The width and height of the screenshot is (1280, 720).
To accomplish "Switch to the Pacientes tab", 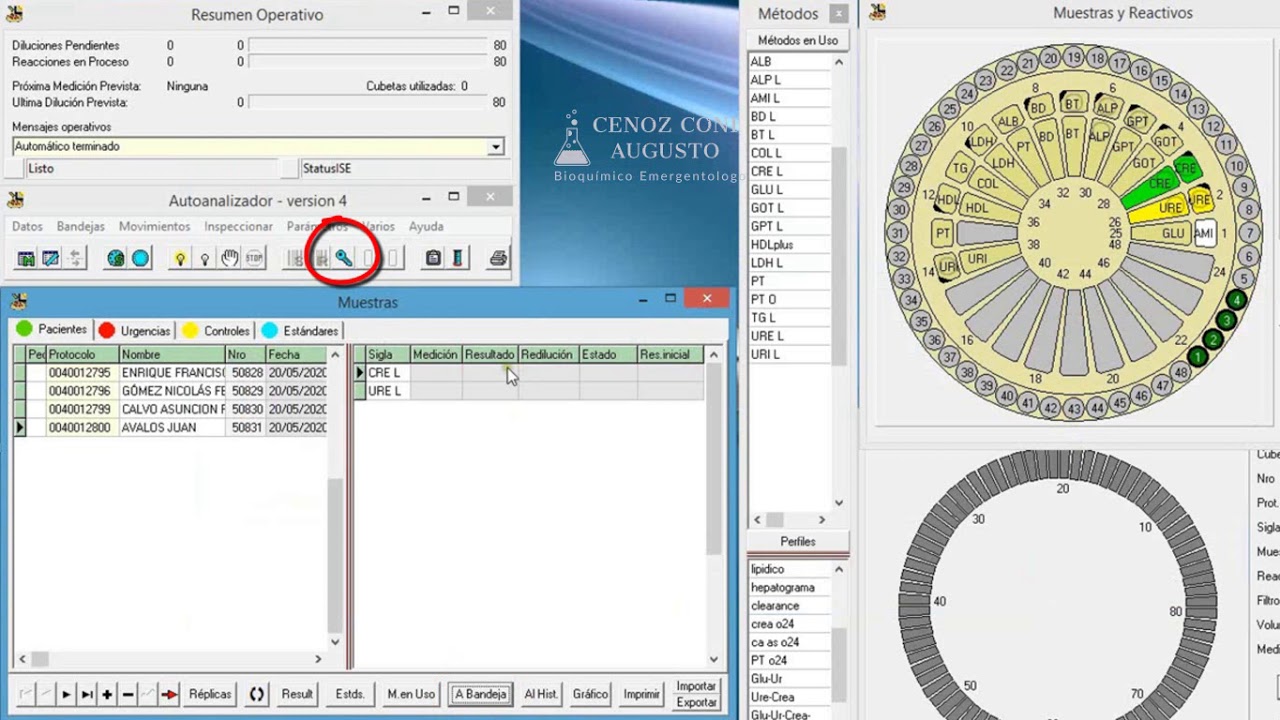I will tap(51, 330).
